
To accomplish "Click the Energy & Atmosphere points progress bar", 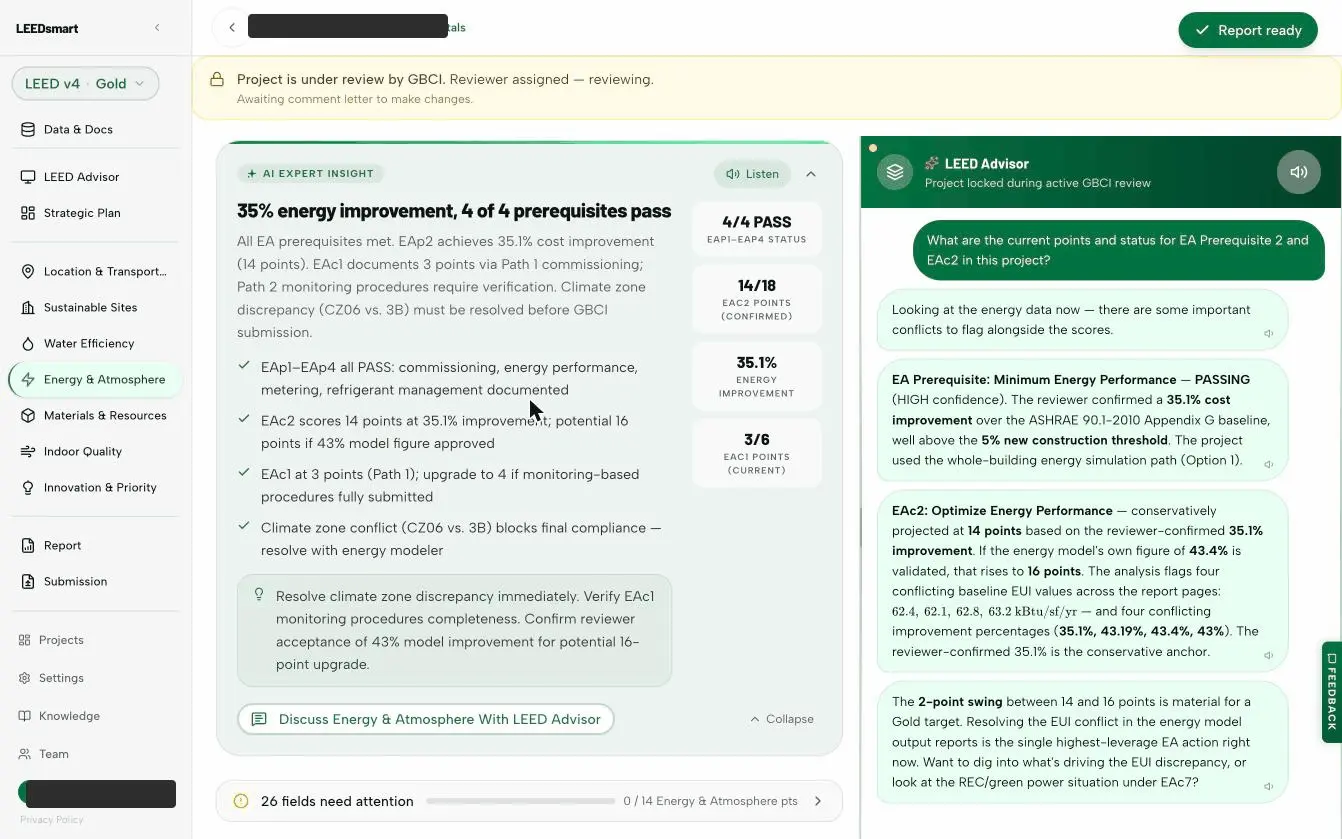I will click(520, 801).
